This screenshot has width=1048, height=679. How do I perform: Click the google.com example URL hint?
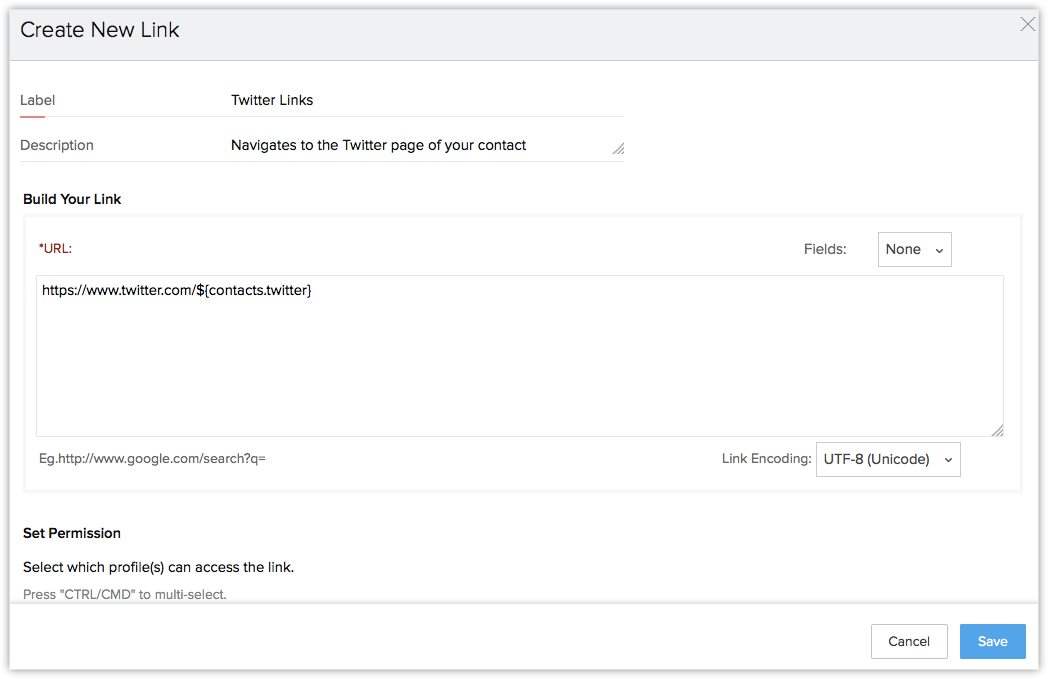click(x=152, y=459)
